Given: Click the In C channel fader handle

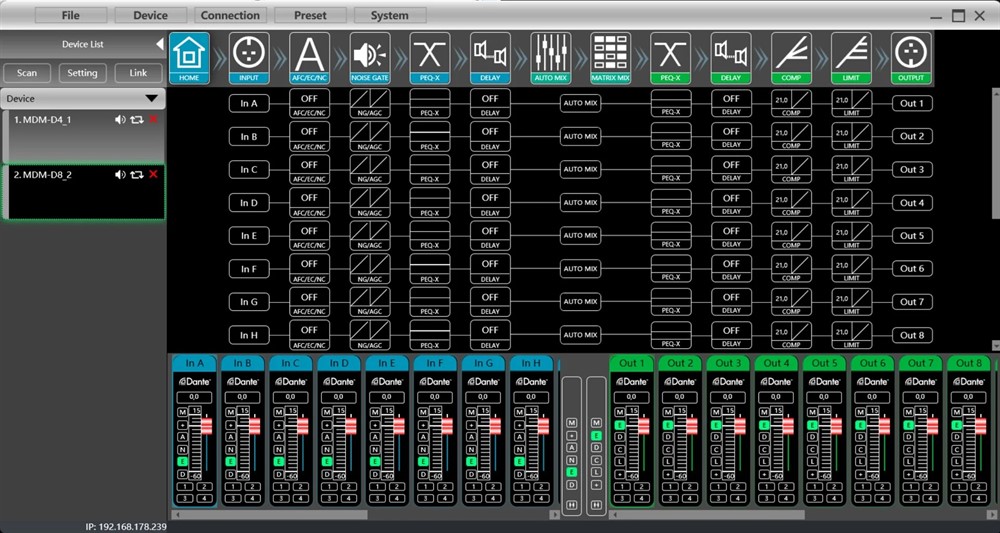Looking at the screenshot, I should click(303, 426).
